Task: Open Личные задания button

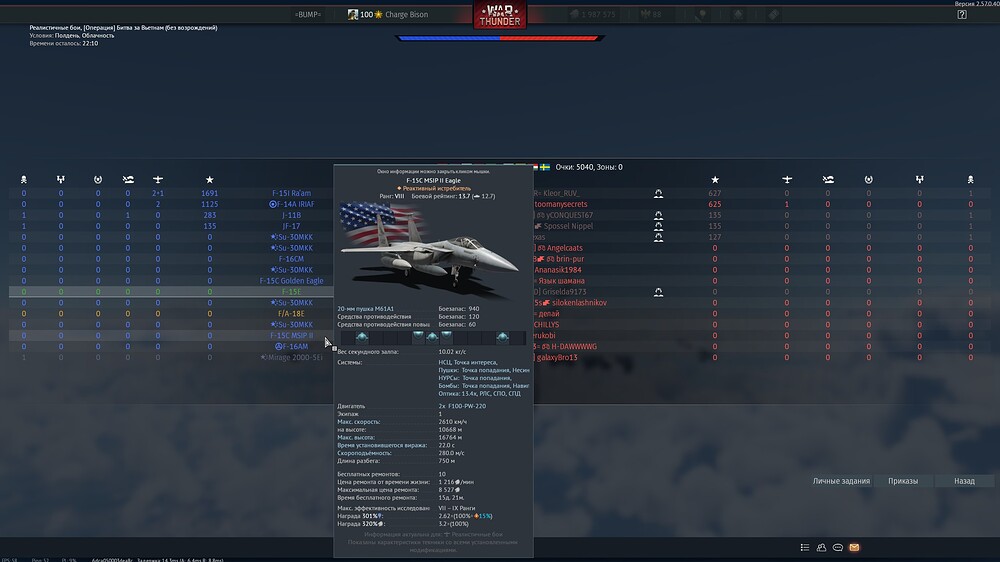Action: tap(841, 481)
